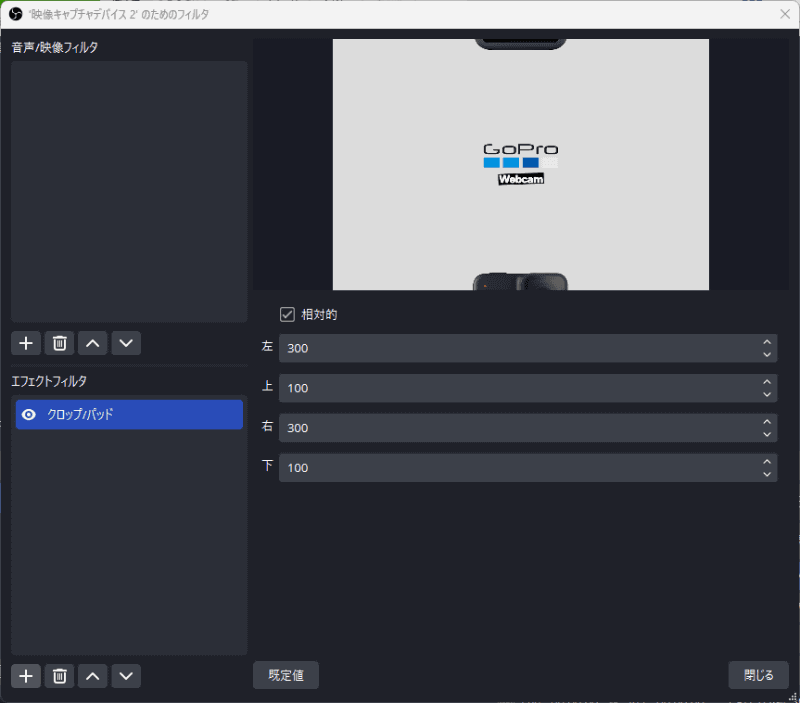Decrease 右 crop value with down arrow
800x703 pixels.
767,434
